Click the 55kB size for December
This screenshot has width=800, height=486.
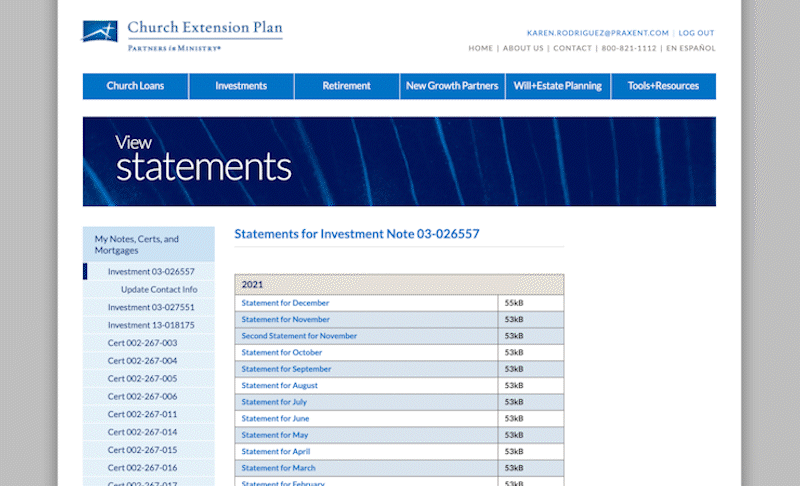coord(514,303)
